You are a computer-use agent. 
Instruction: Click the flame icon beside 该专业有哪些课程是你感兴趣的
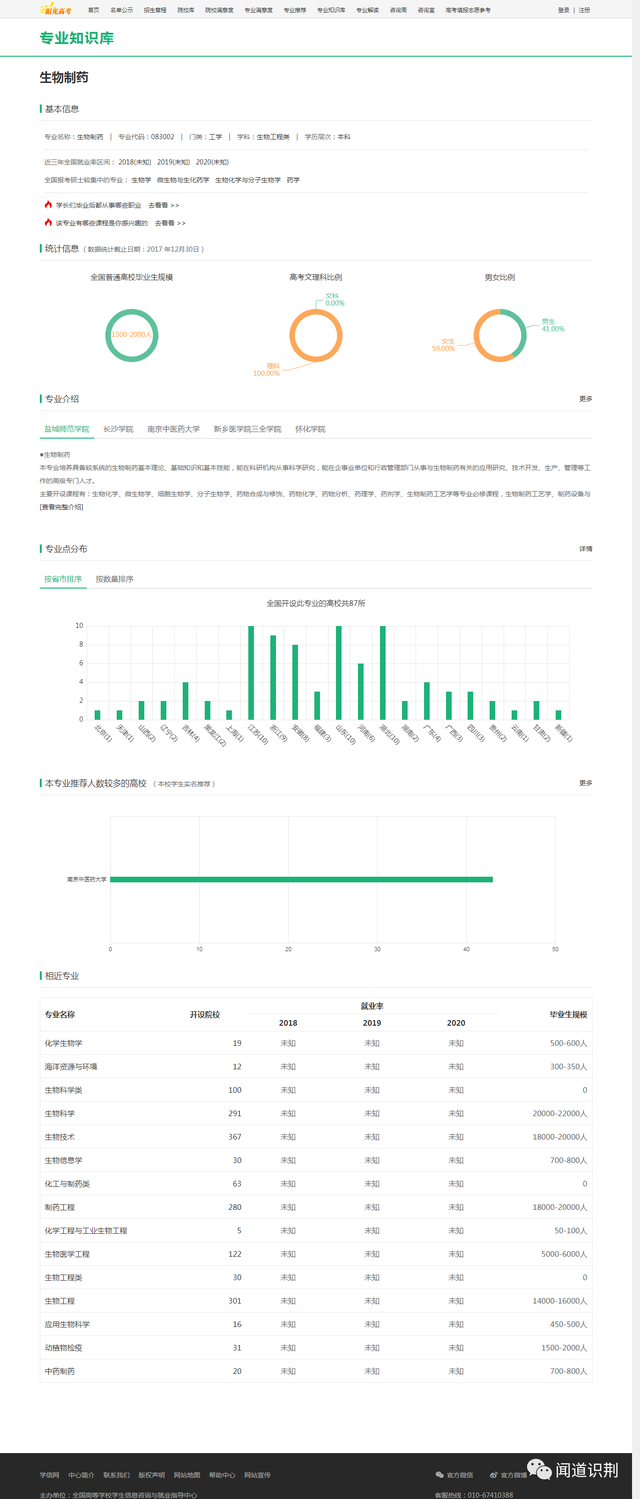click(x=47, y=223)
